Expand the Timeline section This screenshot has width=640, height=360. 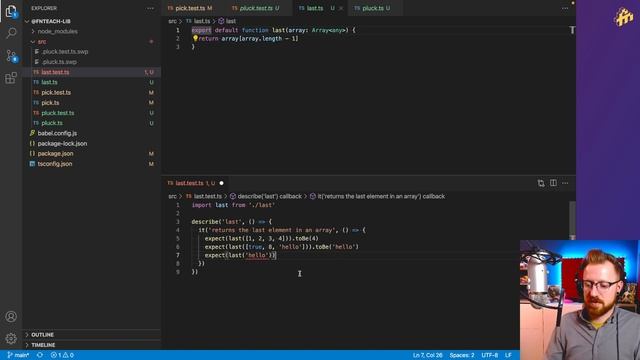coord(43,345)
